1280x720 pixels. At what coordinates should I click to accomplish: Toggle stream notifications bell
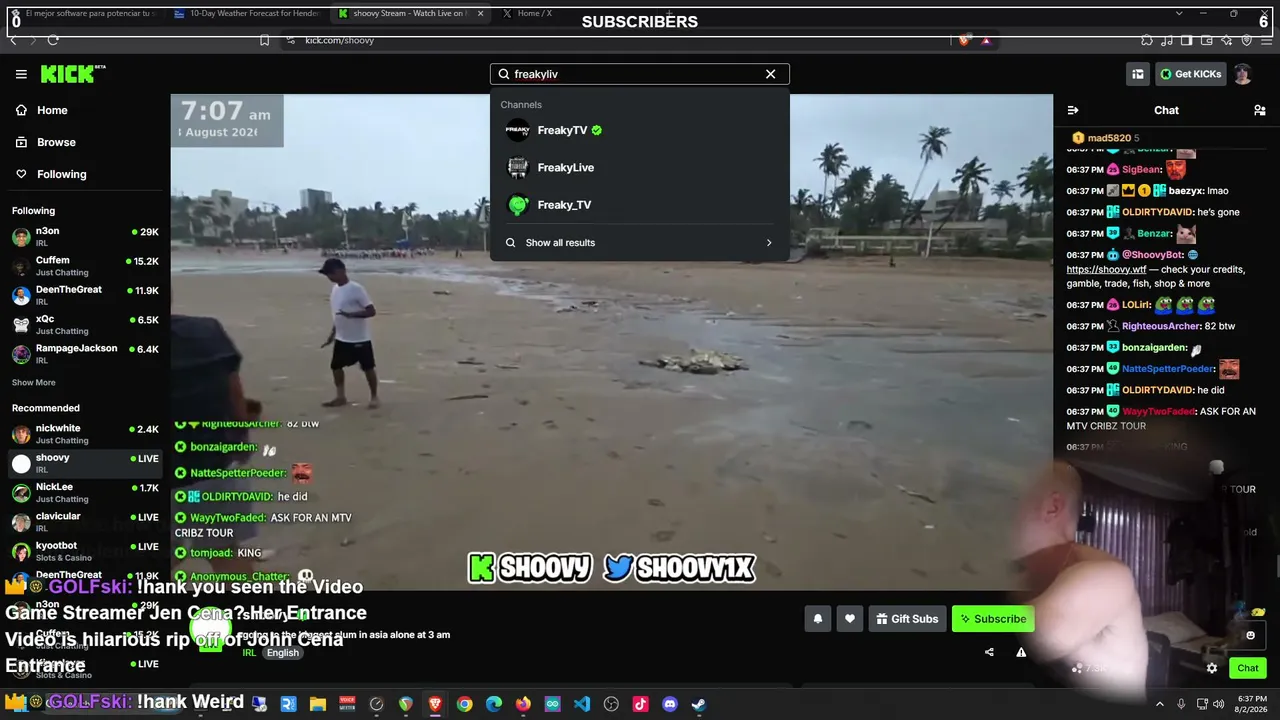(818, 619)
